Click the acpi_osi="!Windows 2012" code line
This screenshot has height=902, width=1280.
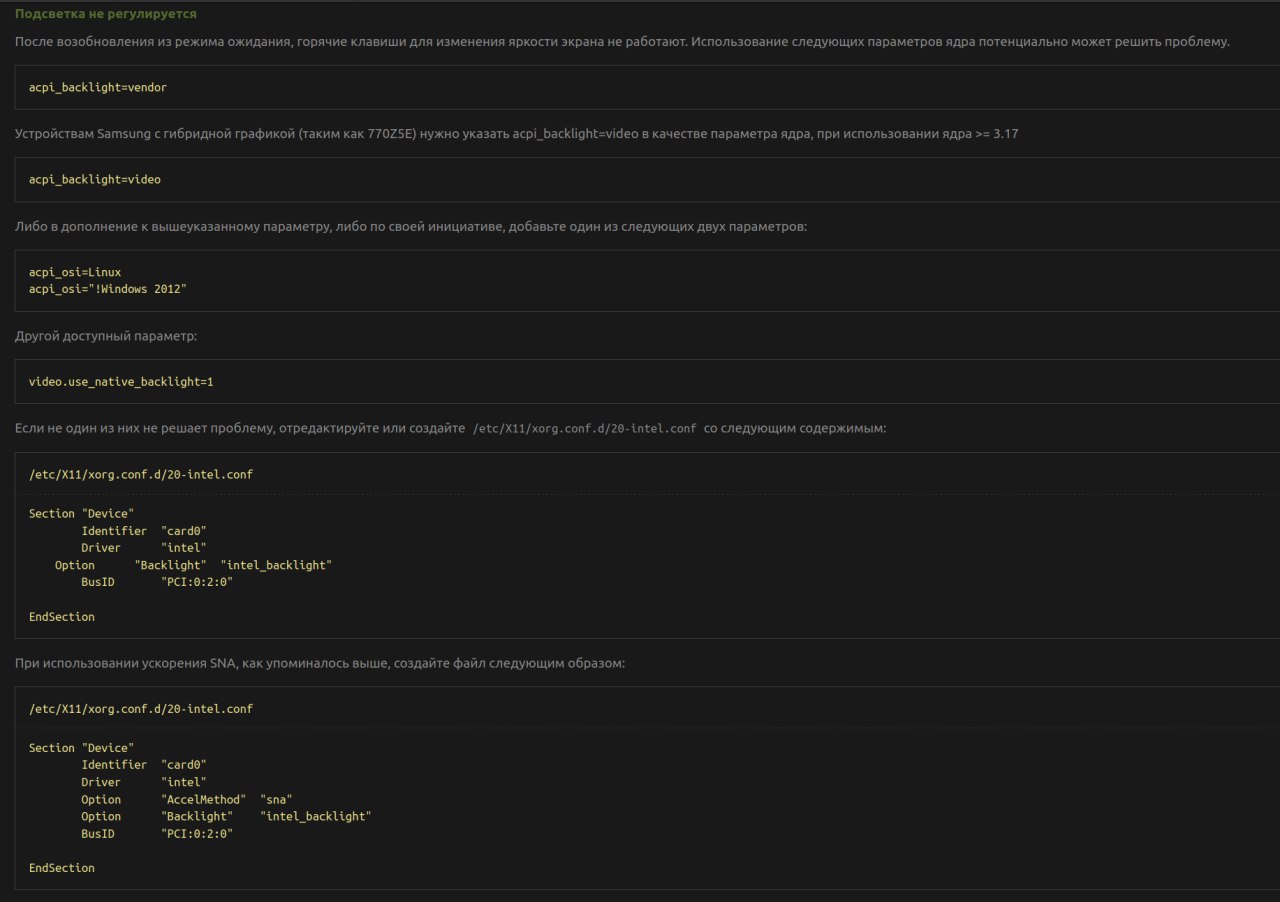pyautogui.click(x=108, y=289)
